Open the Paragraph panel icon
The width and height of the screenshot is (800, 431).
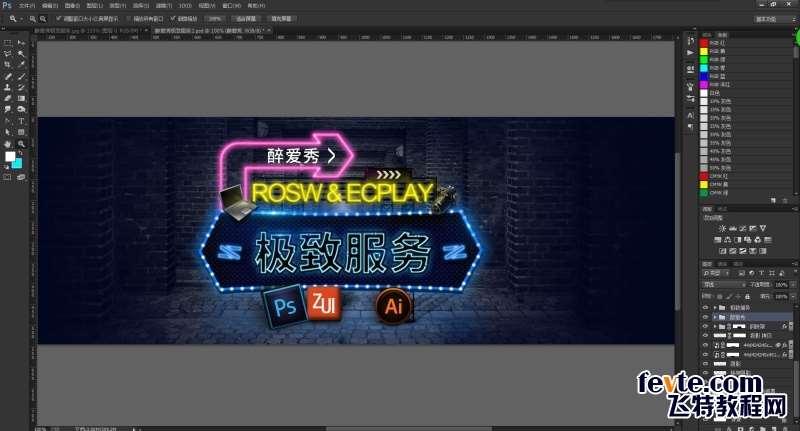[x=690, y=127]
